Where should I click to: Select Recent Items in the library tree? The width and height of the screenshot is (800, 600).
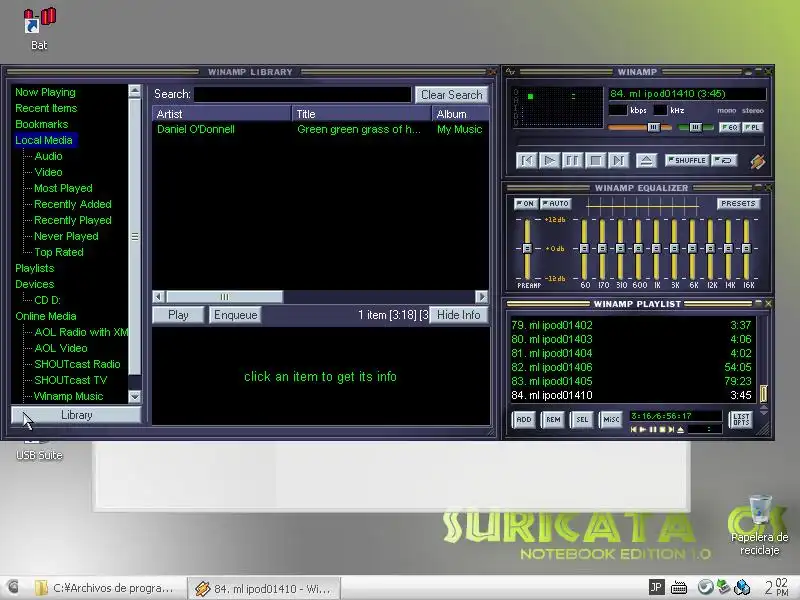(x=46, y=108)
